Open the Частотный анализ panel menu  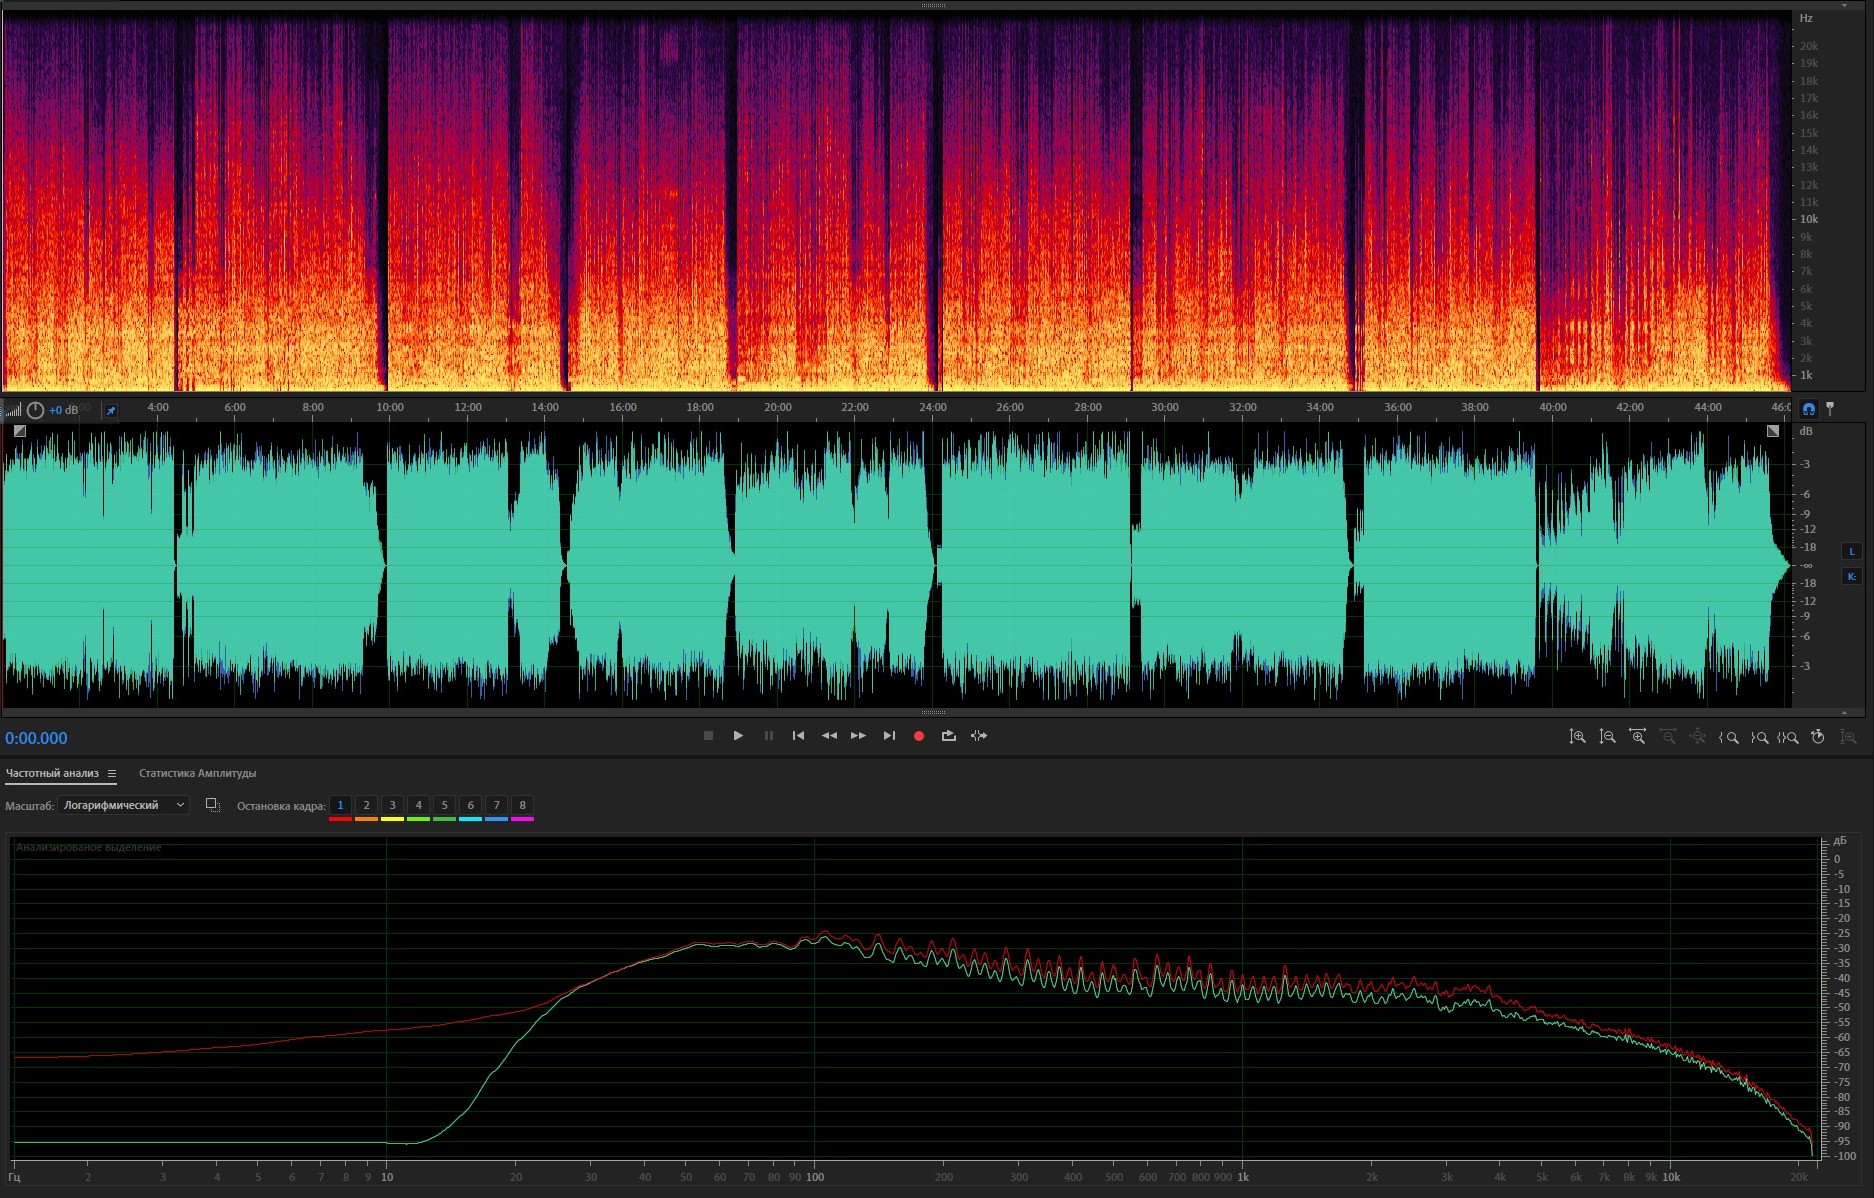click(112, 773)
